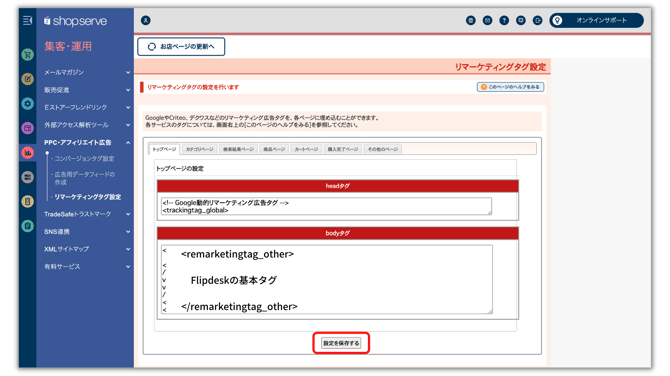The width and height of the screenshot is (670, 376).
Task: Open the brown server-style sidebar icon
Action: [28, 177]
